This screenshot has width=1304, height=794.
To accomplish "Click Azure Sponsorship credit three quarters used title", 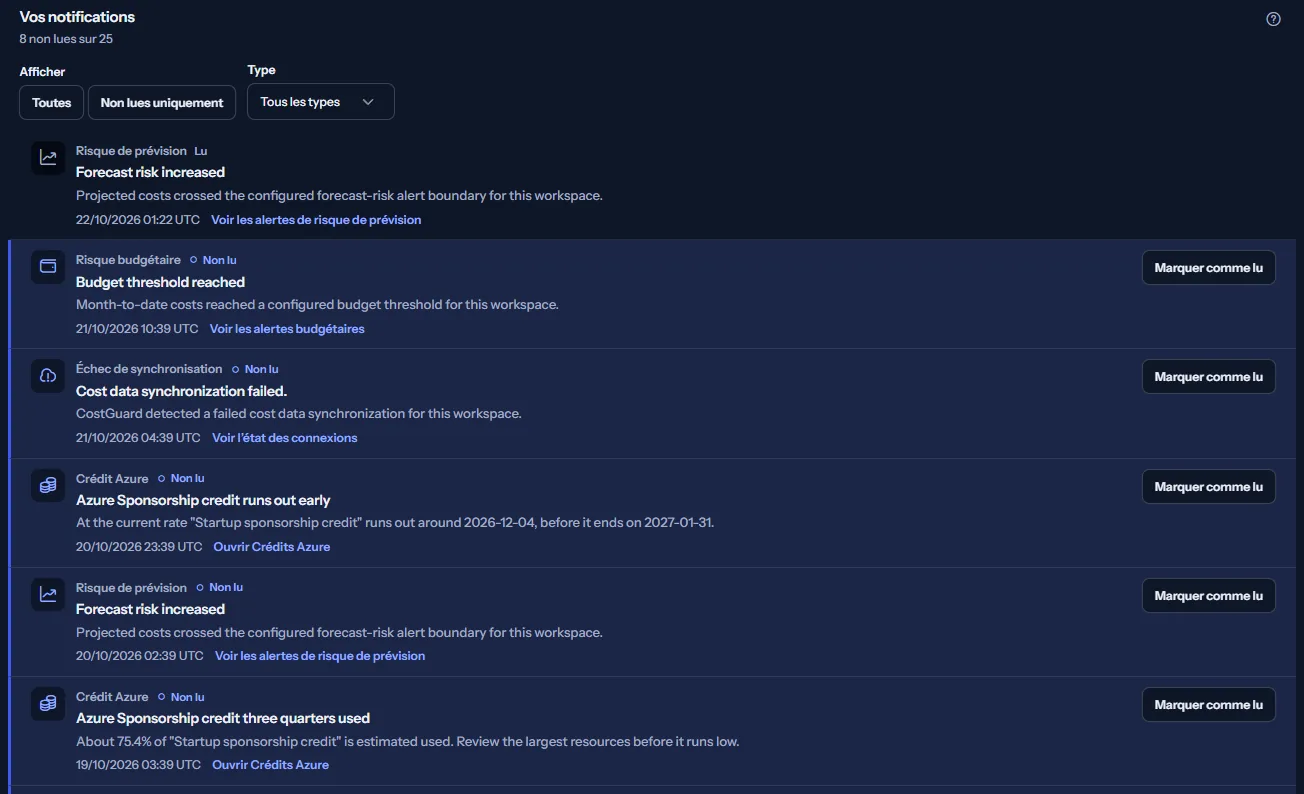I will pyautogui.click(x=223, y=718).
